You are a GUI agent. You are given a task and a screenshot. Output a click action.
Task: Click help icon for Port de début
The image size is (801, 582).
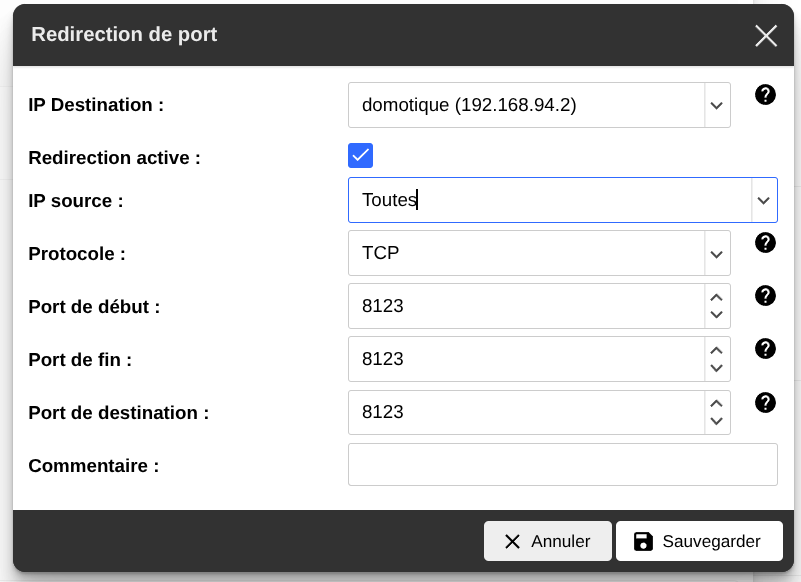coord(765,295)
